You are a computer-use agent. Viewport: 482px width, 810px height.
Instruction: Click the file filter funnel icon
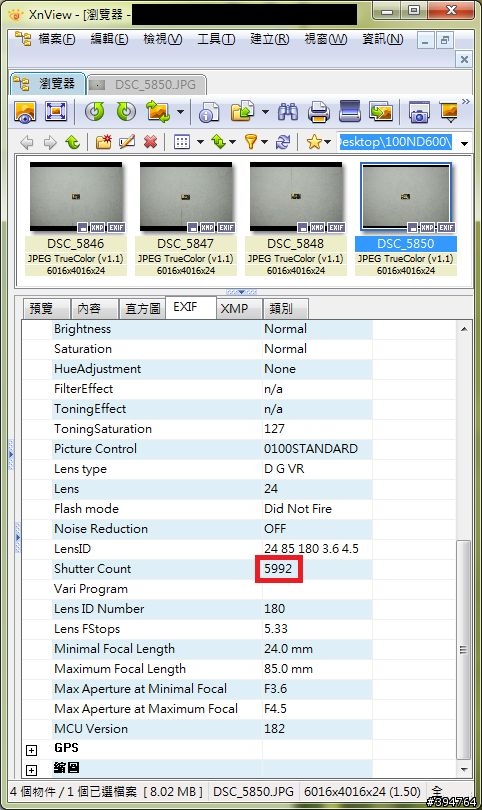(251, 142)
